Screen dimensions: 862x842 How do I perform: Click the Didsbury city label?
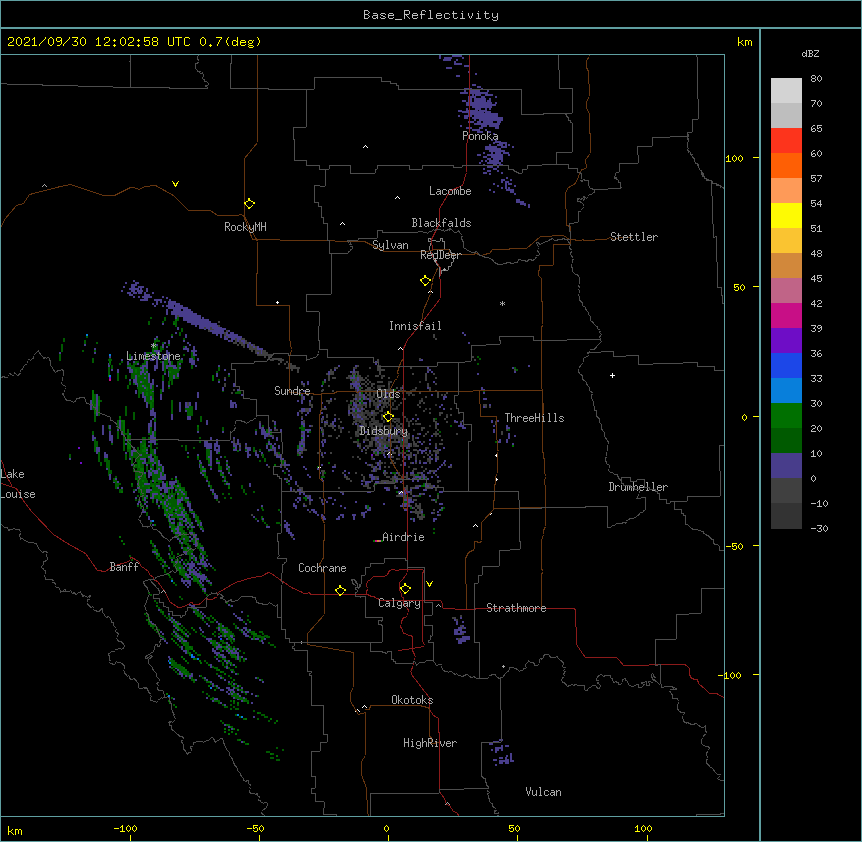(x=384, y=431)
